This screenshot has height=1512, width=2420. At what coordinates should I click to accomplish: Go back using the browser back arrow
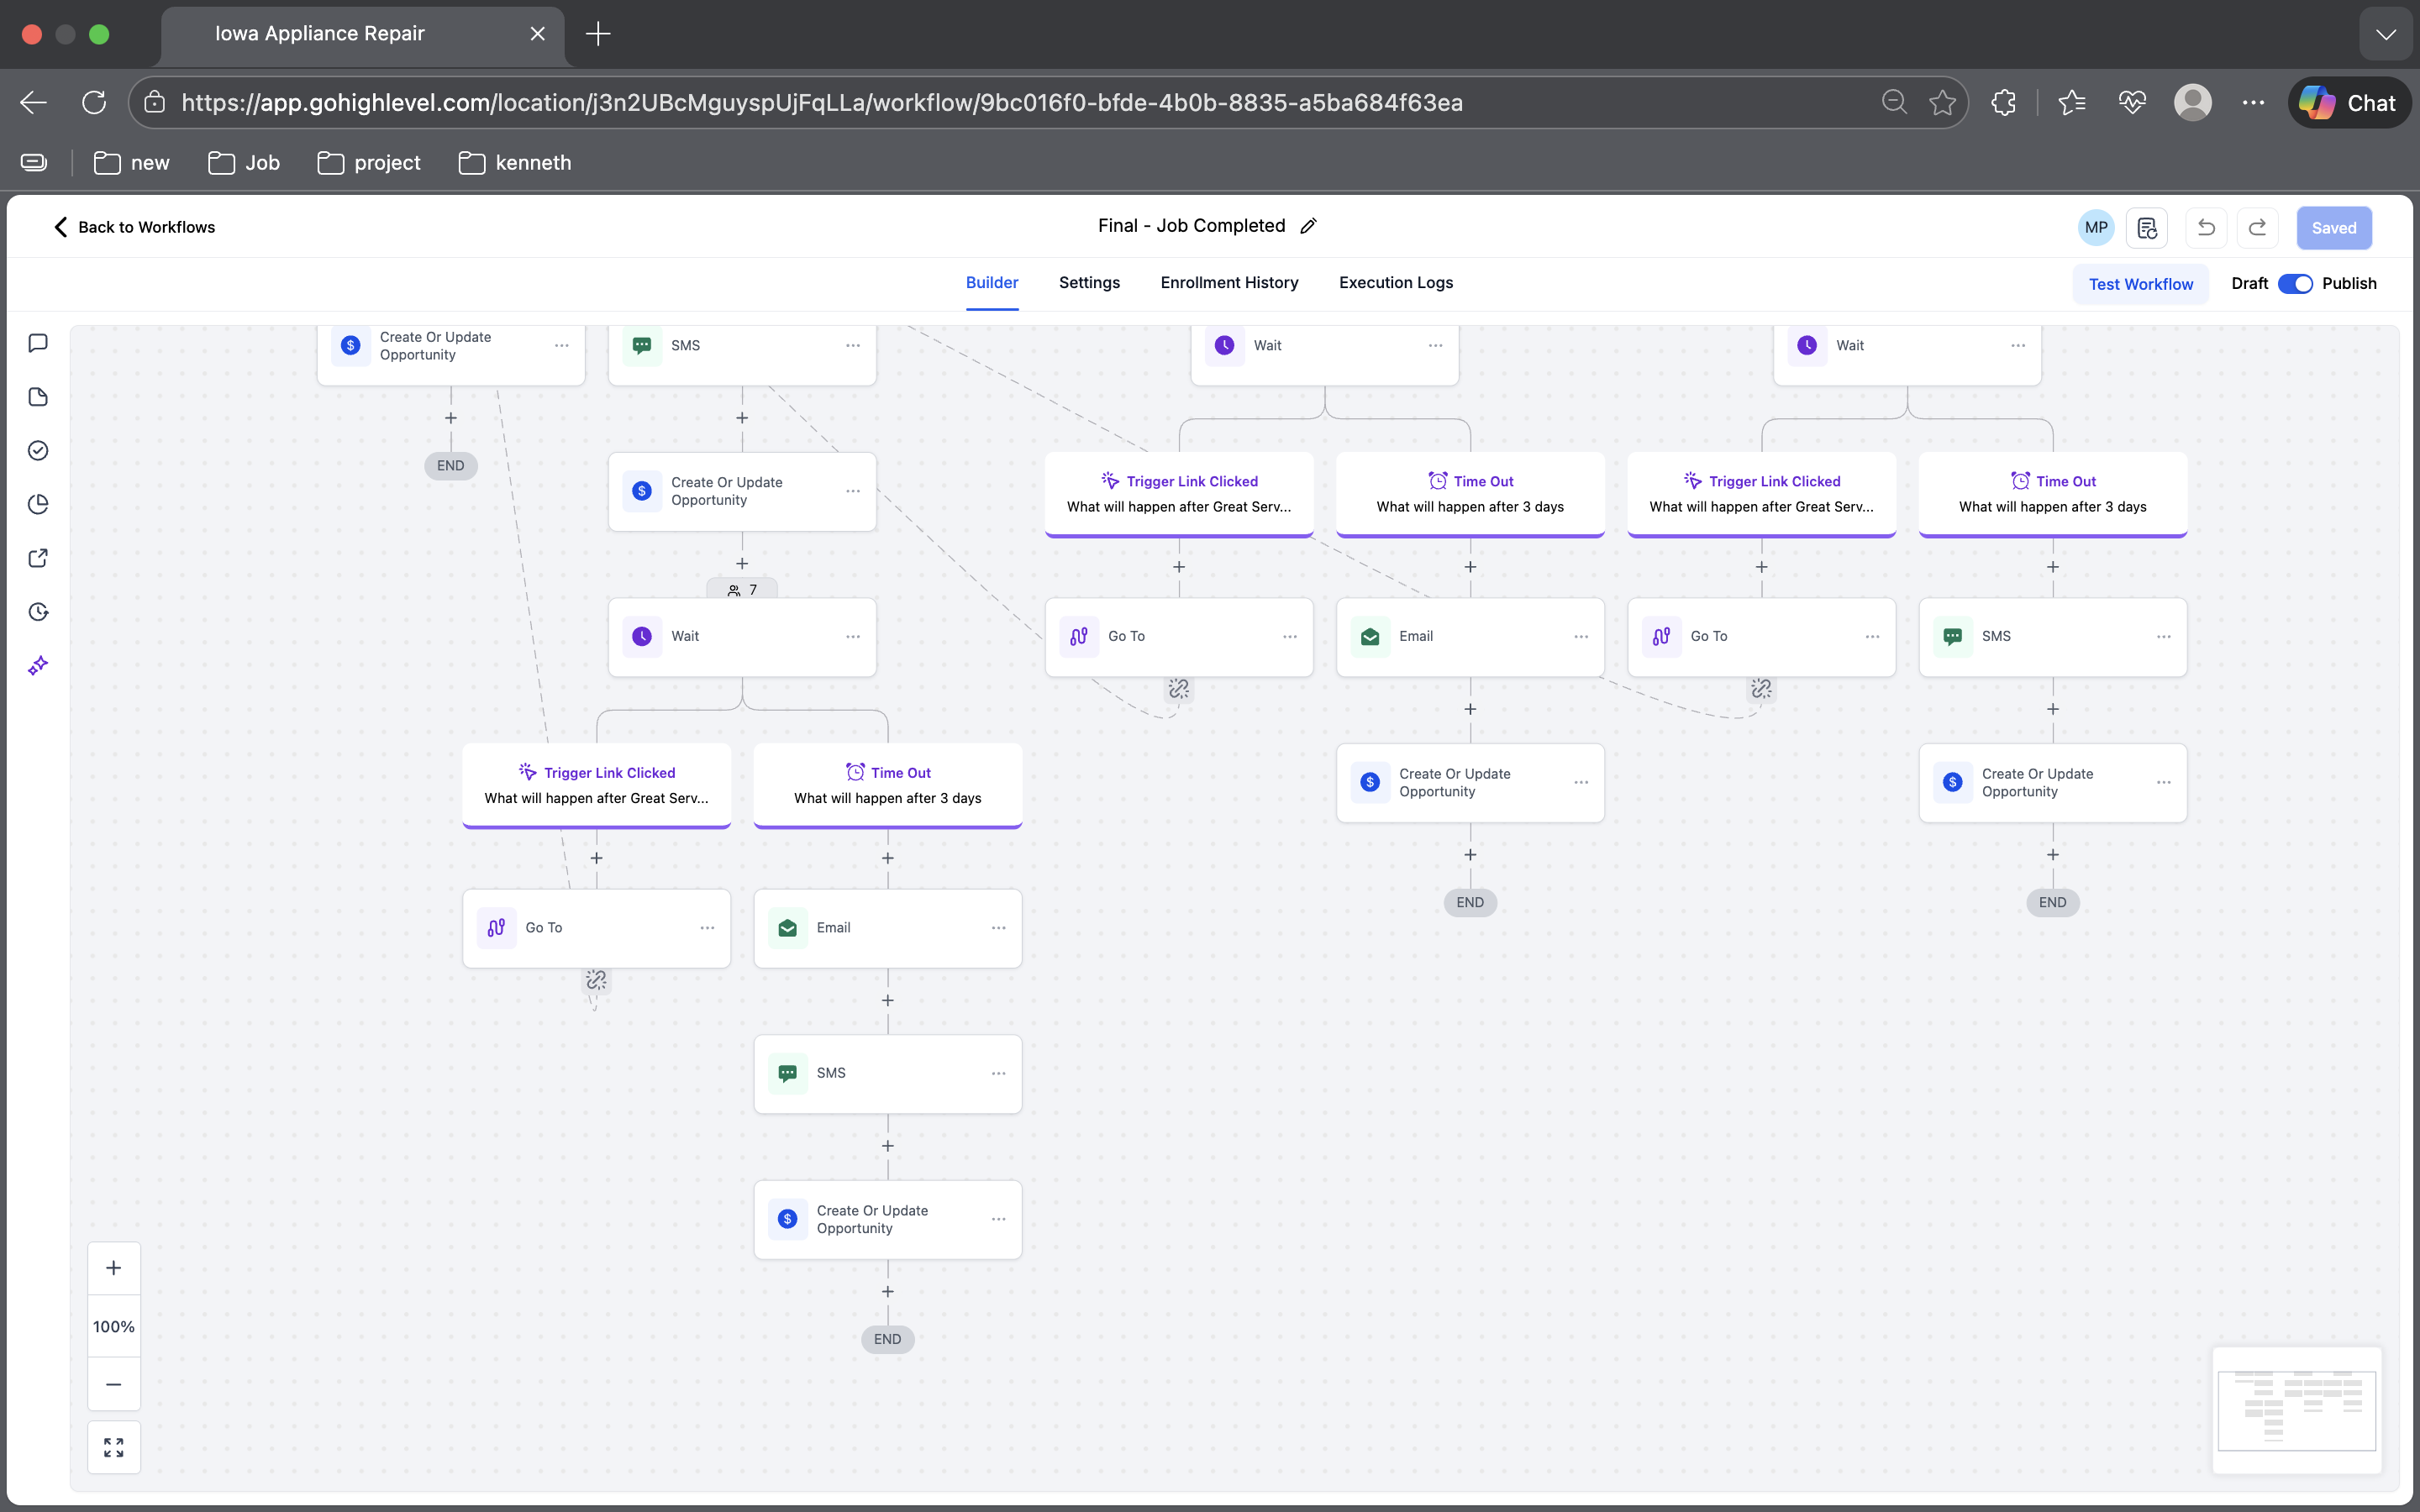(34, 102)
